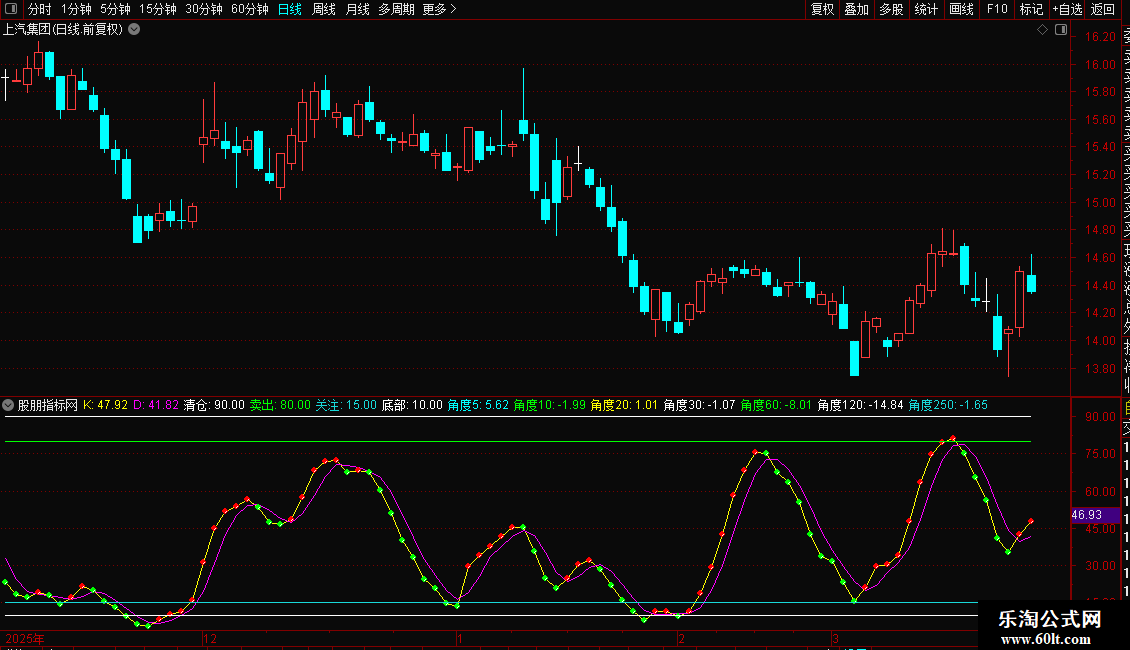Click the 角度60: -8.01 value
The height and width of the screenshot is (650, 1130).
pyautogui.click(x=776, y=405)
